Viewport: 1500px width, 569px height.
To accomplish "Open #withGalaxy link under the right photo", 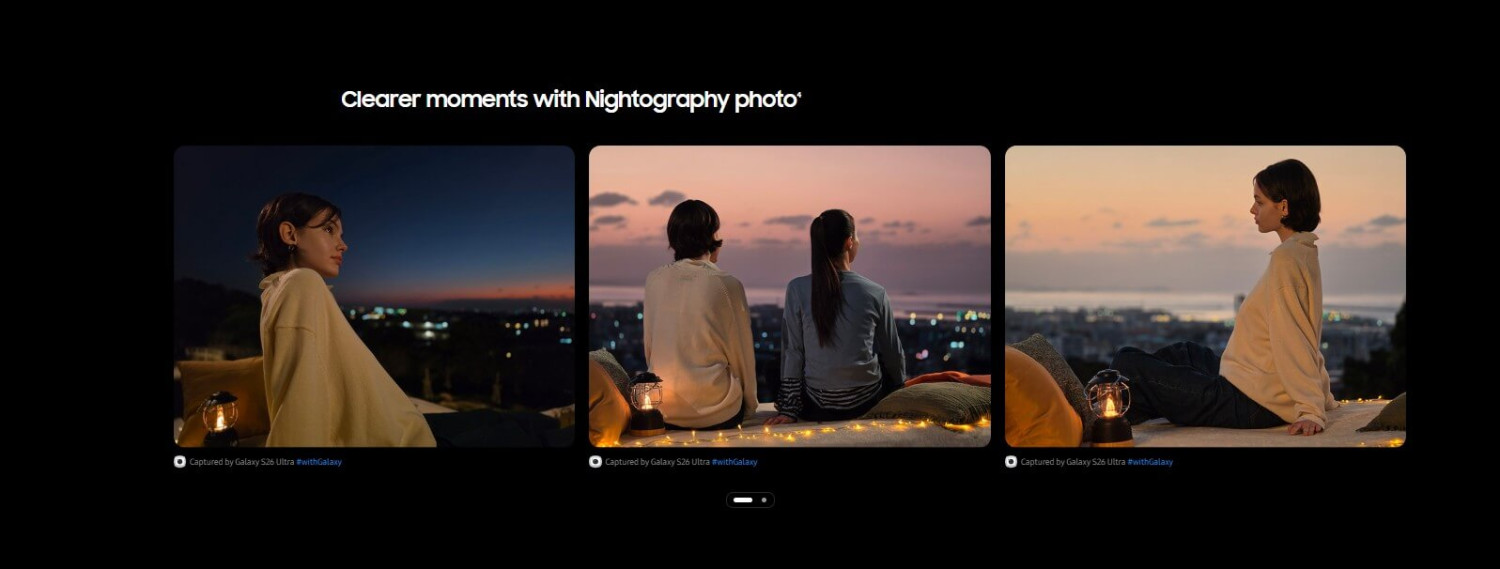I will point(1150,462).
